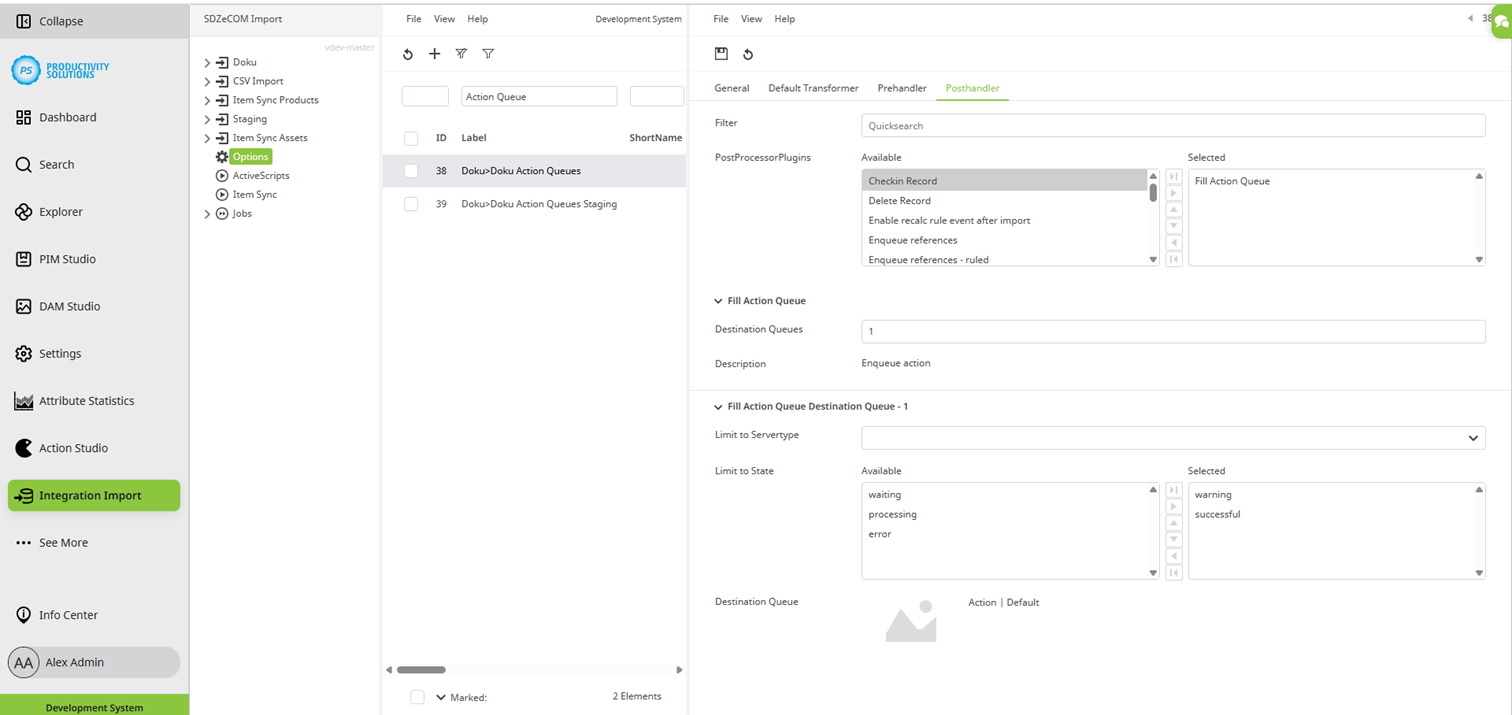Click the Action | Default destination queue link

(1004, 603)
